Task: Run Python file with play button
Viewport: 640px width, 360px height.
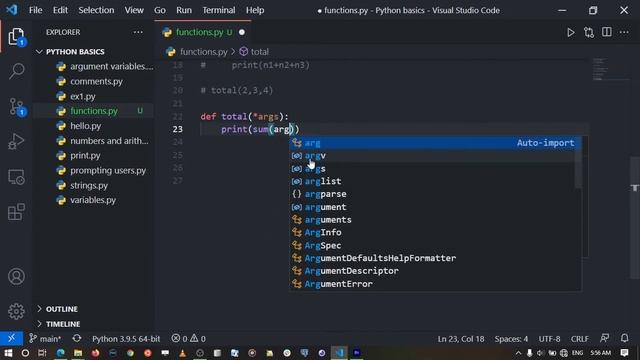Action: tap(571, 32)
